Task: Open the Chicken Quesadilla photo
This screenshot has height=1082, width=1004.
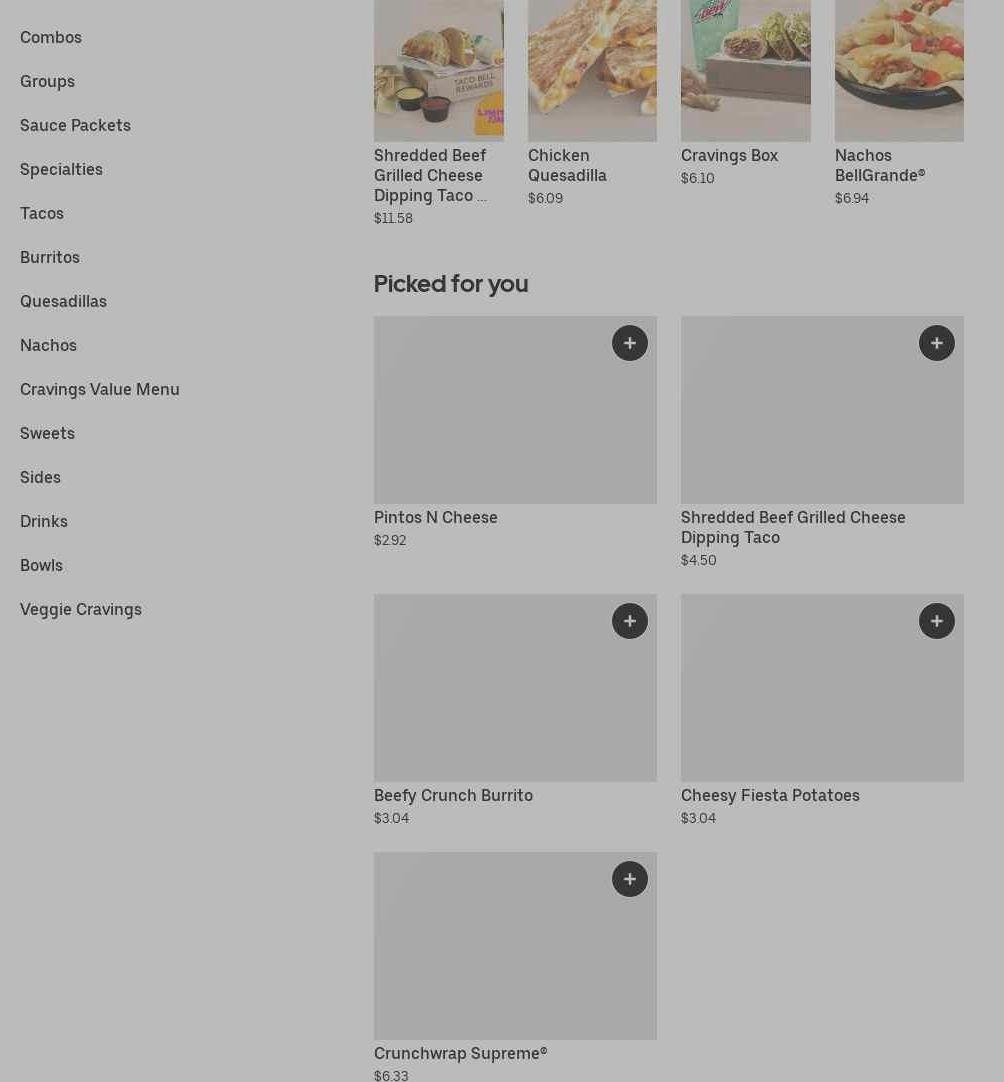Action: [x=592, y=70]
